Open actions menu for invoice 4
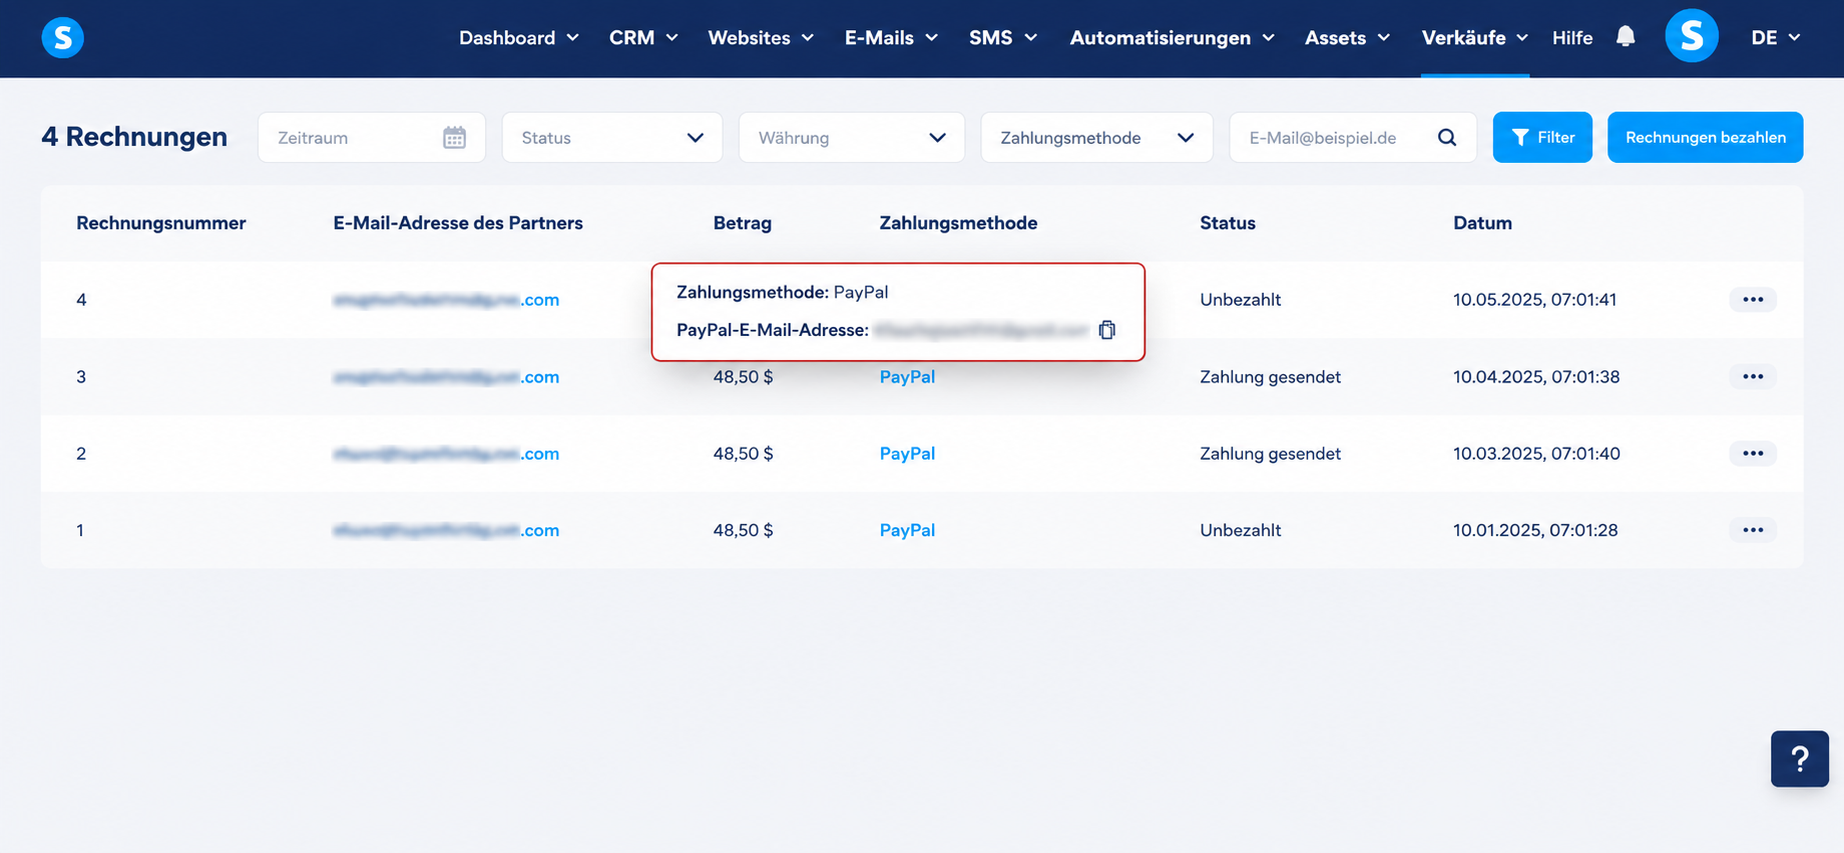This screenshot has height=853, width=1844. coord(1753,299)
